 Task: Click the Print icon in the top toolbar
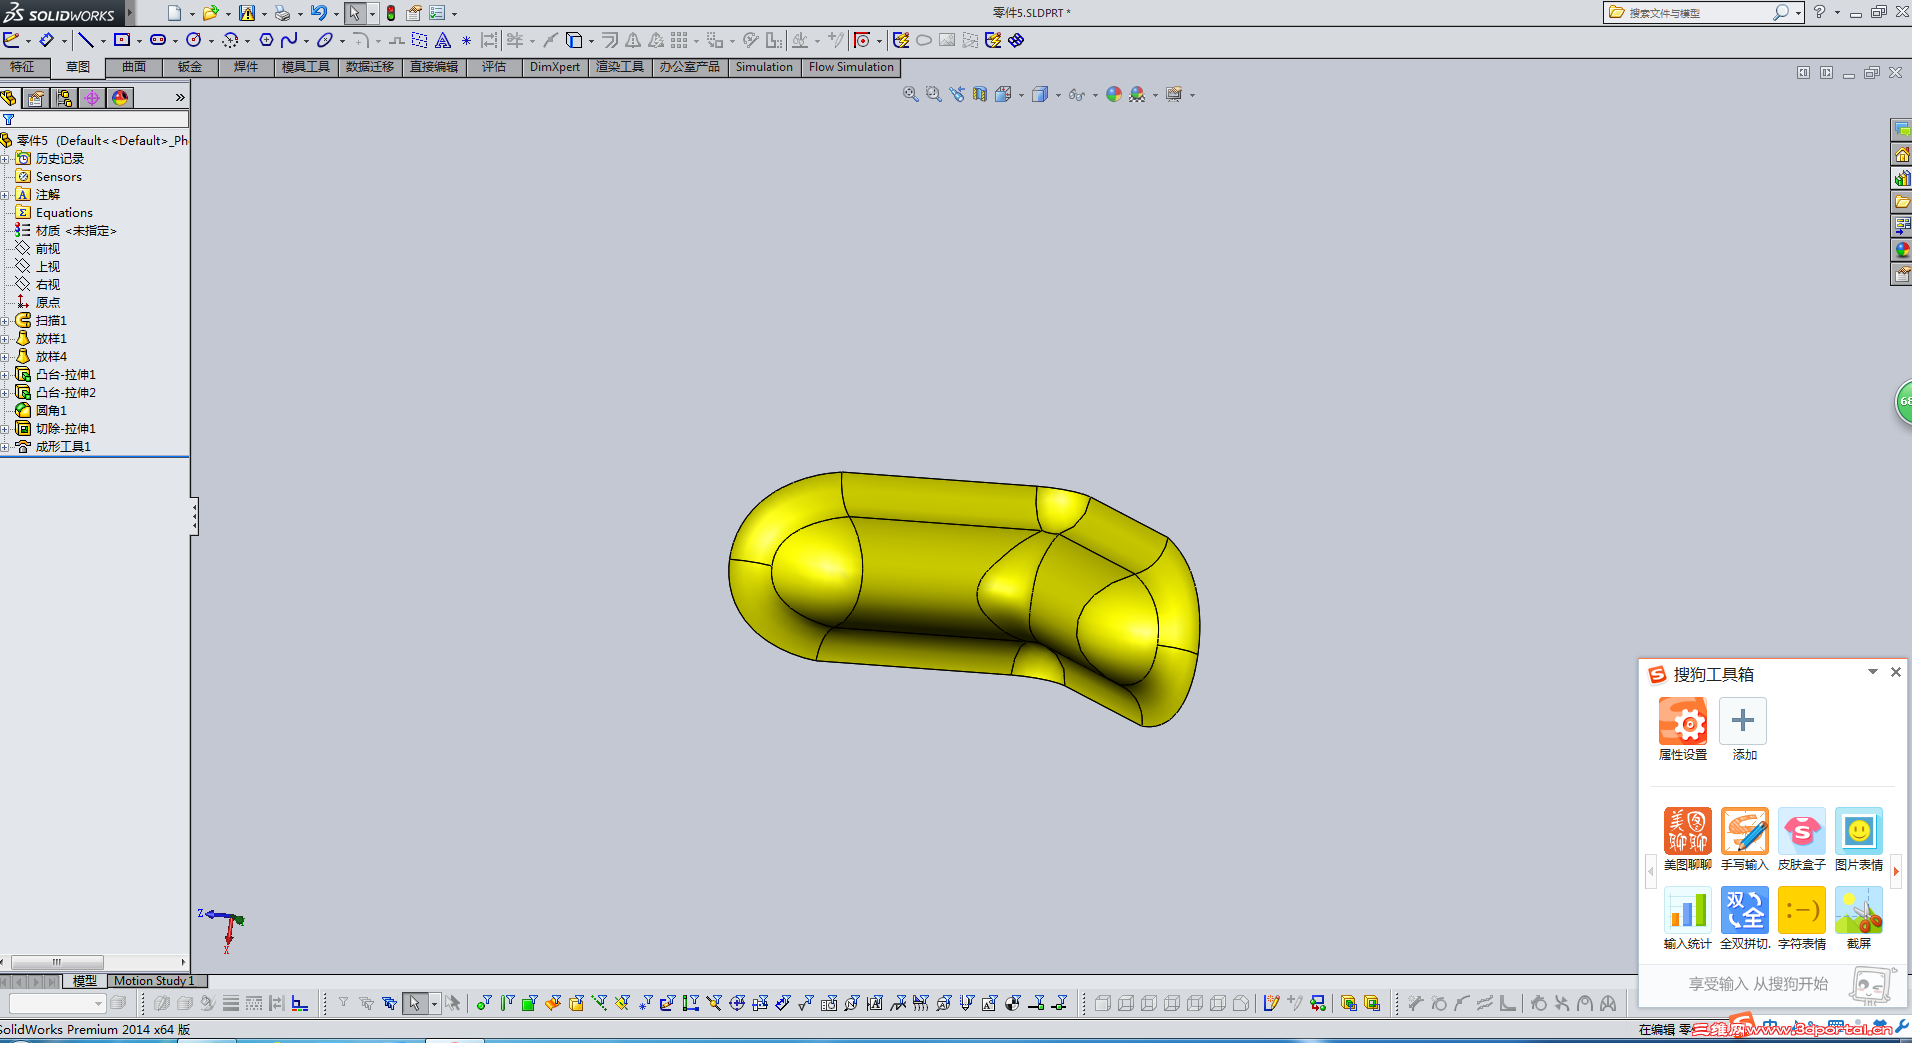[x=282, y=13]
